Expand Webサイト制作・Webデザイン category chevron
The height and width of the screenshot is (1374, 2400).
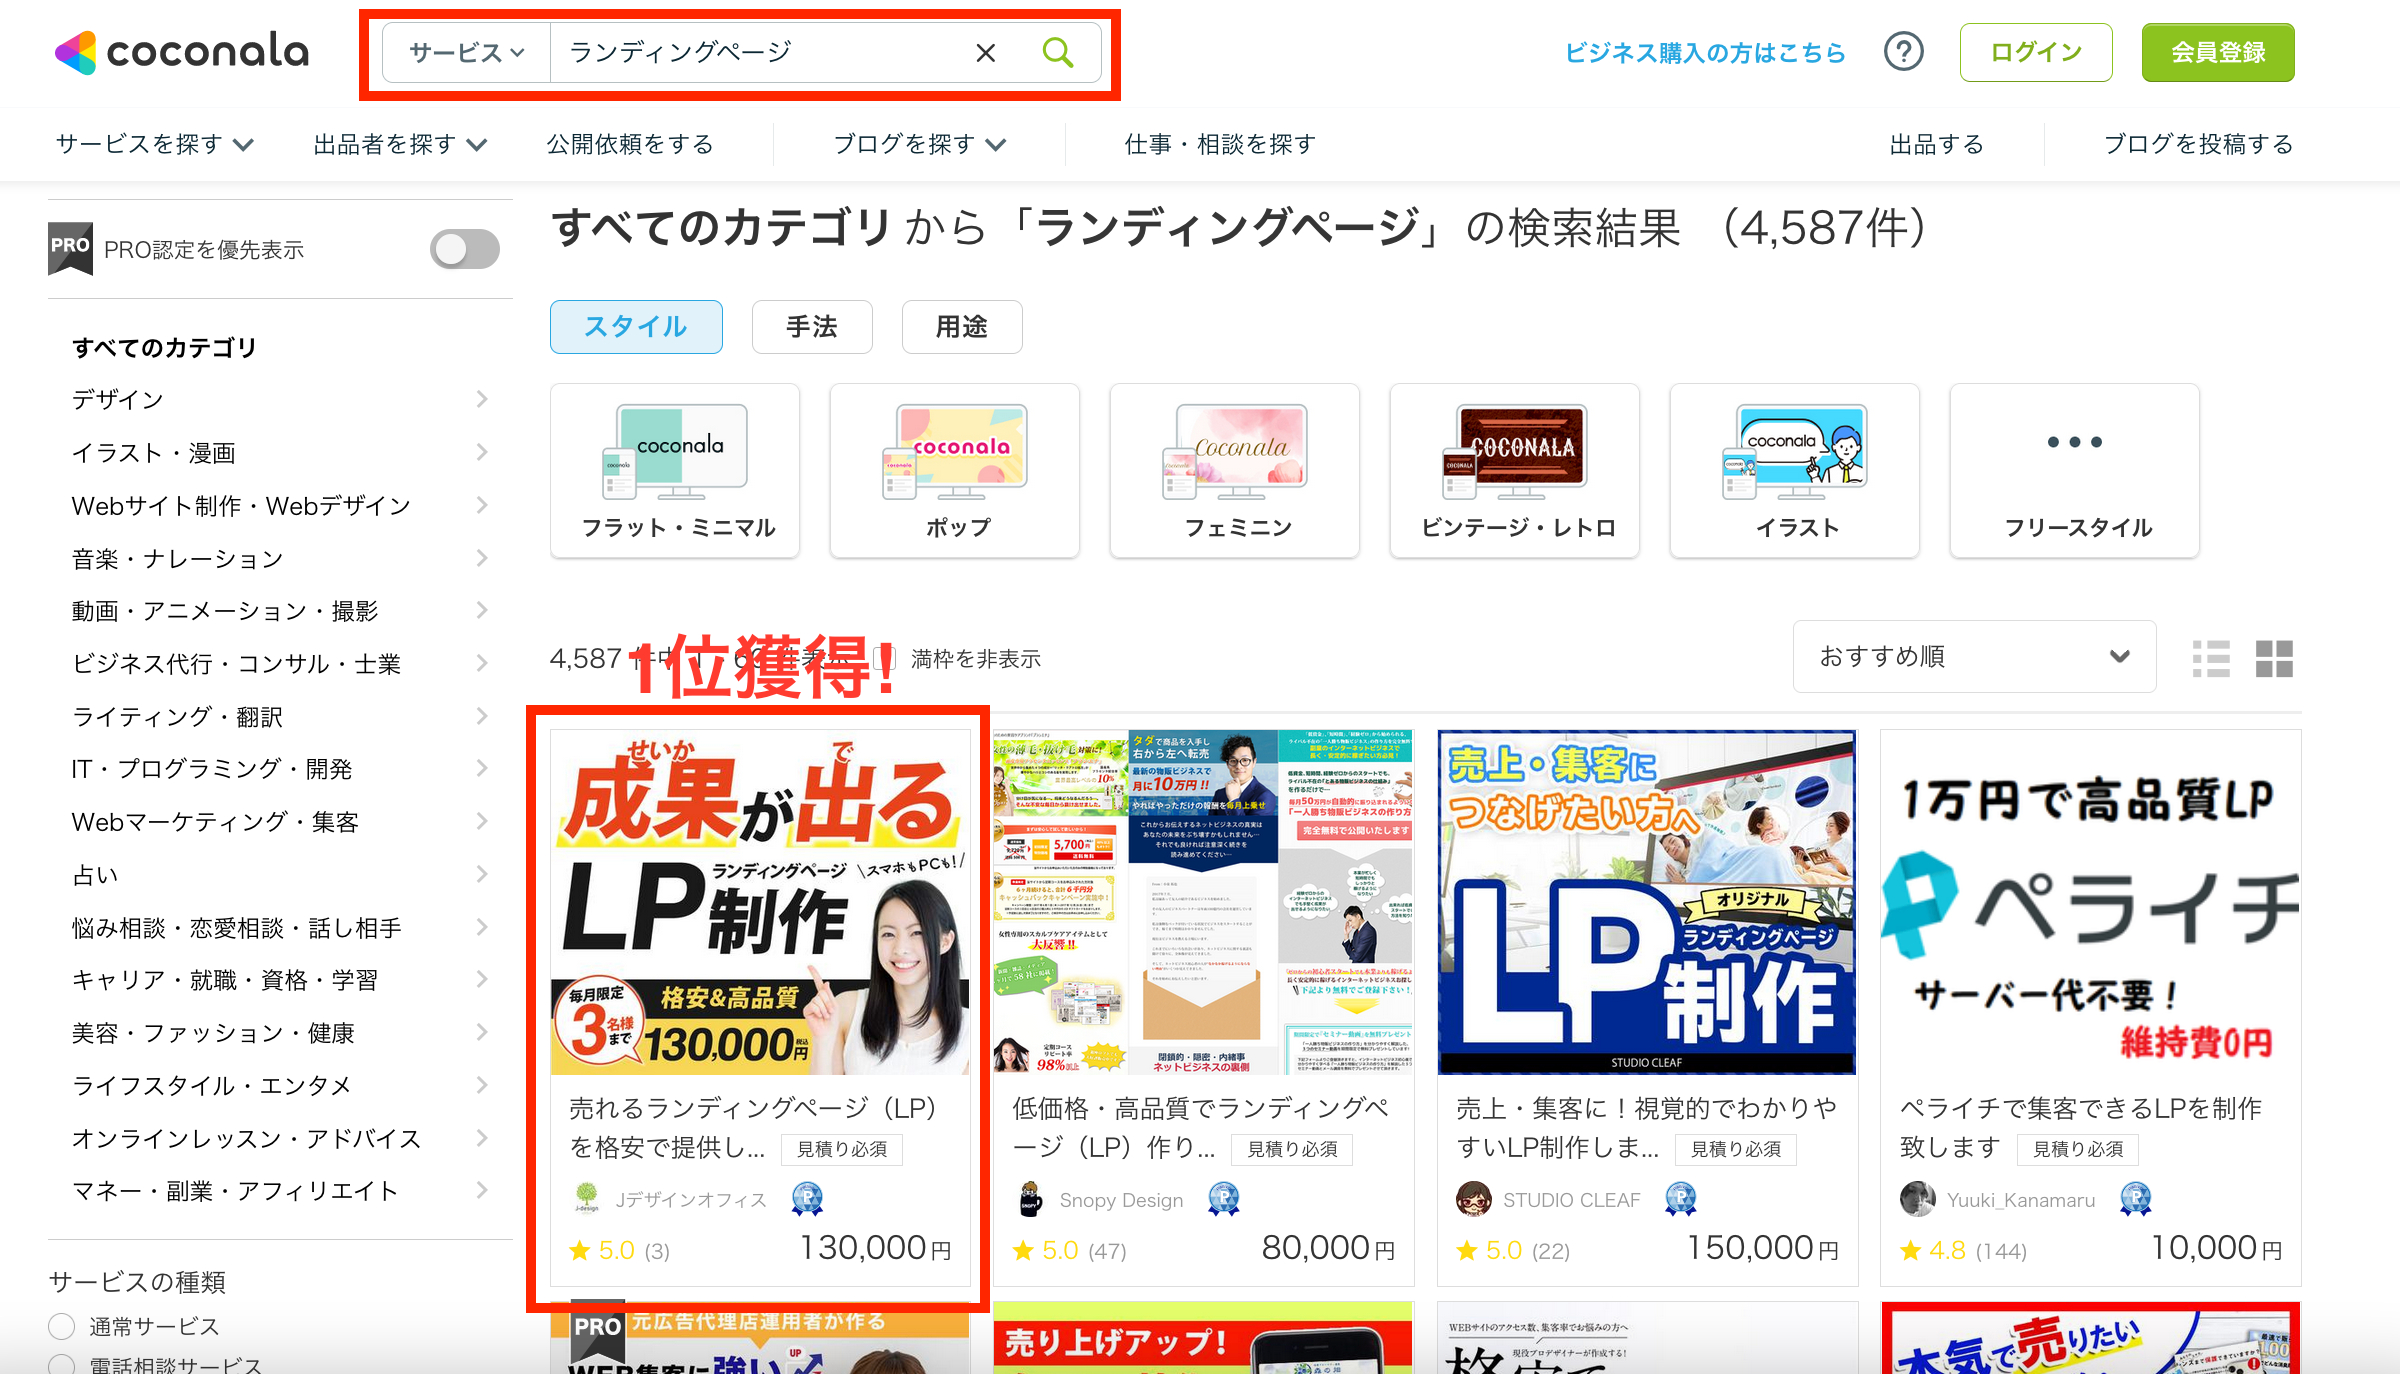[x=482, y=505]
